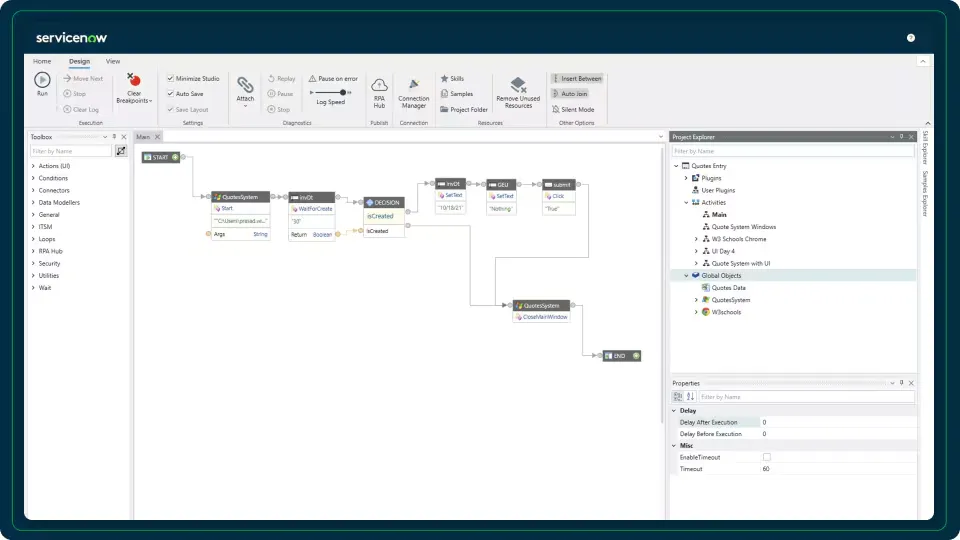960x540 pixels.
Task: Select Quotes Data global object
Action: coord(728,288)
